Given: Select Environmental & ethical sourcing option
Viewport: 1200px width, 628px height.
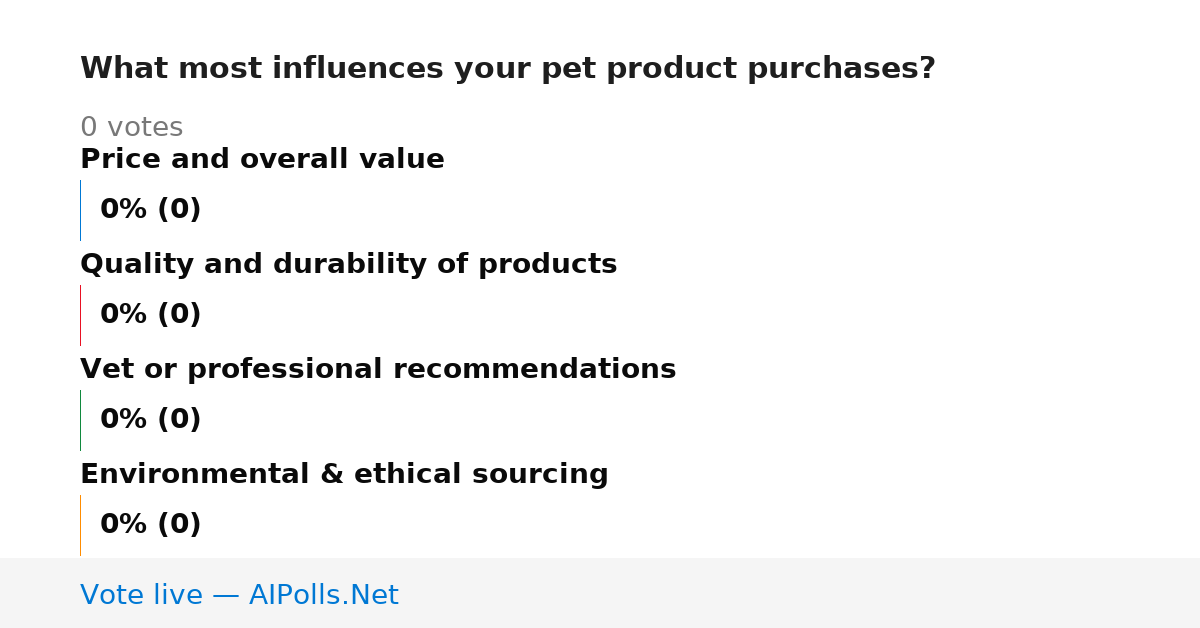Looking at the screenshot, I should (x=344, y=475).
